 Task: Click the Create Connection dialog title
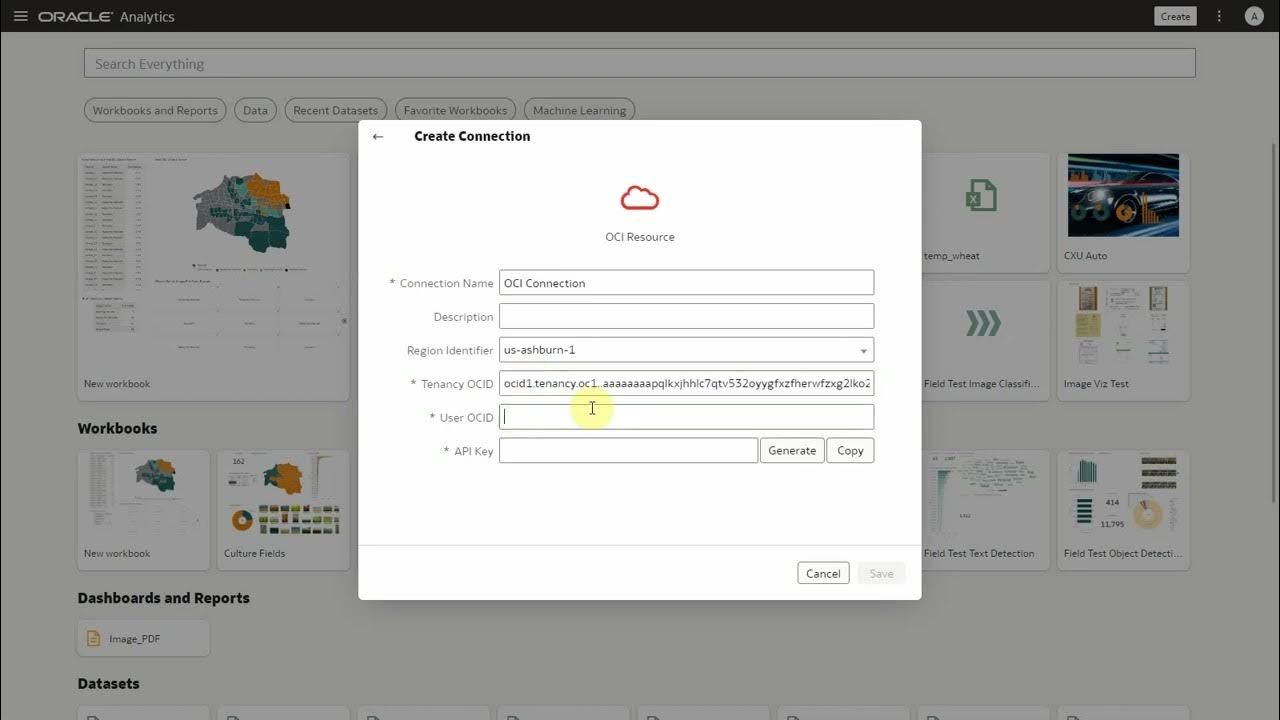coord(472,136)
